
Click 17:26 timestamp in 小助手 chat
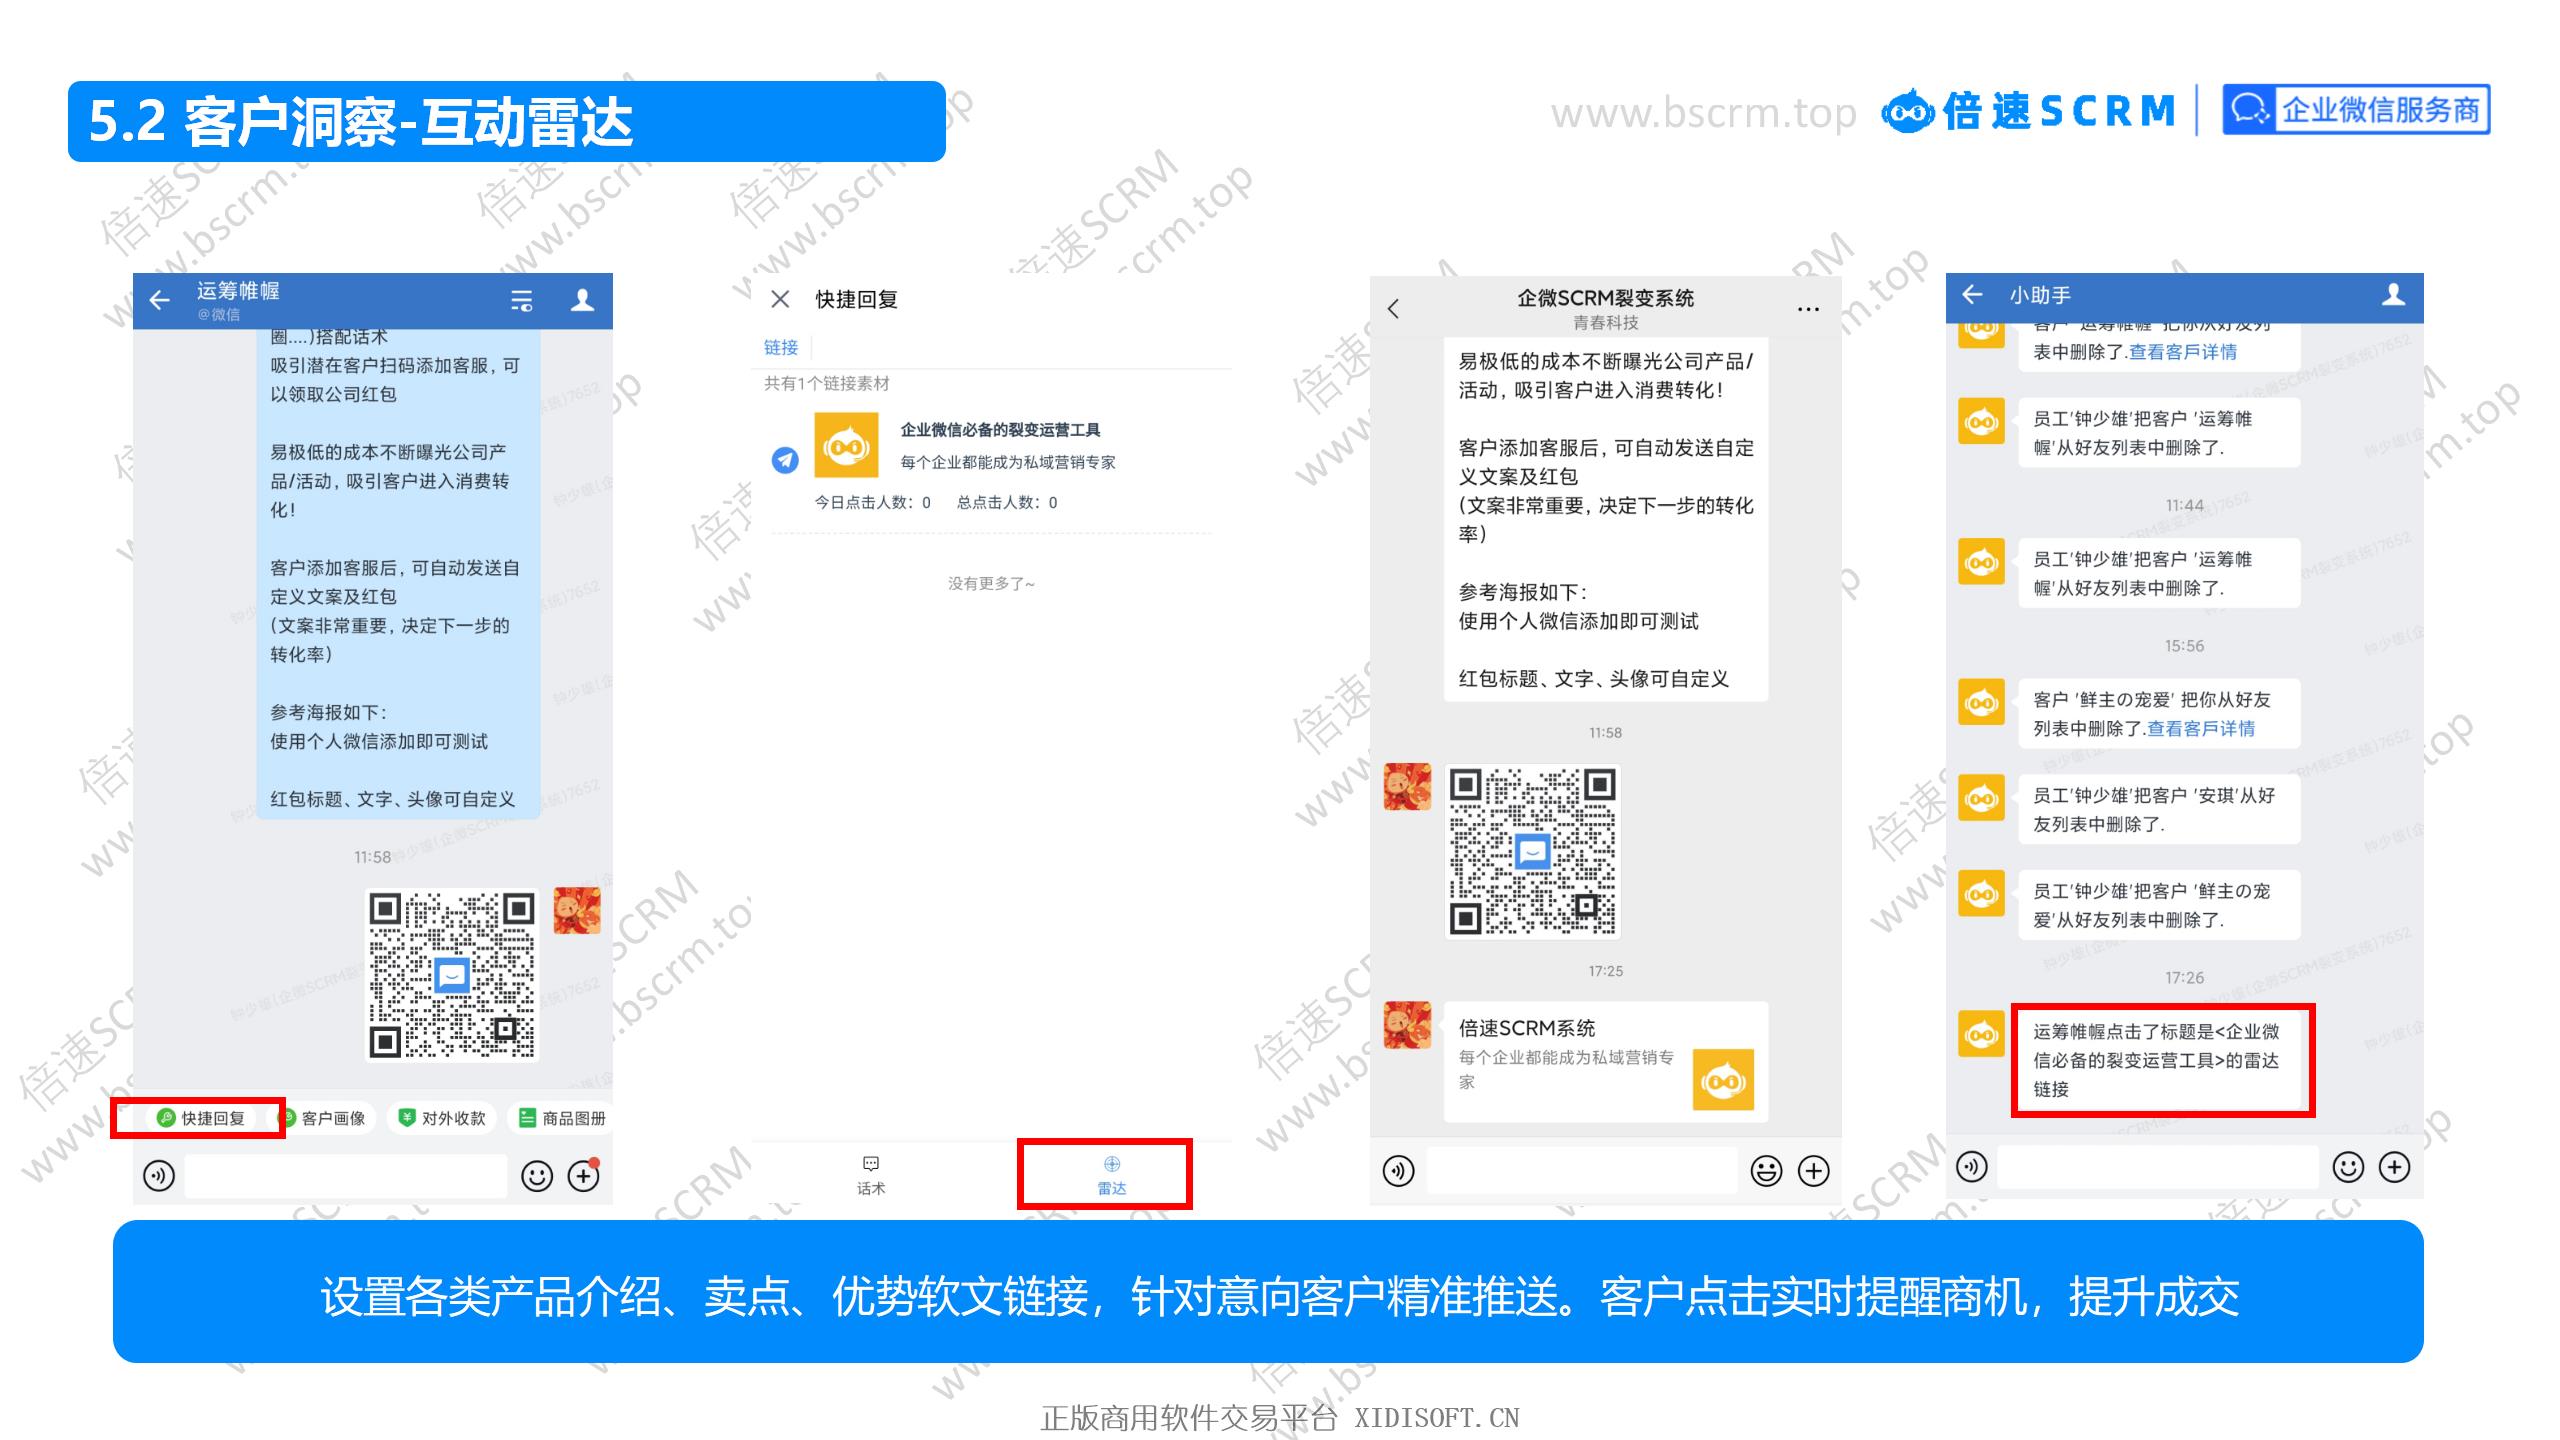coord(2184,977)
